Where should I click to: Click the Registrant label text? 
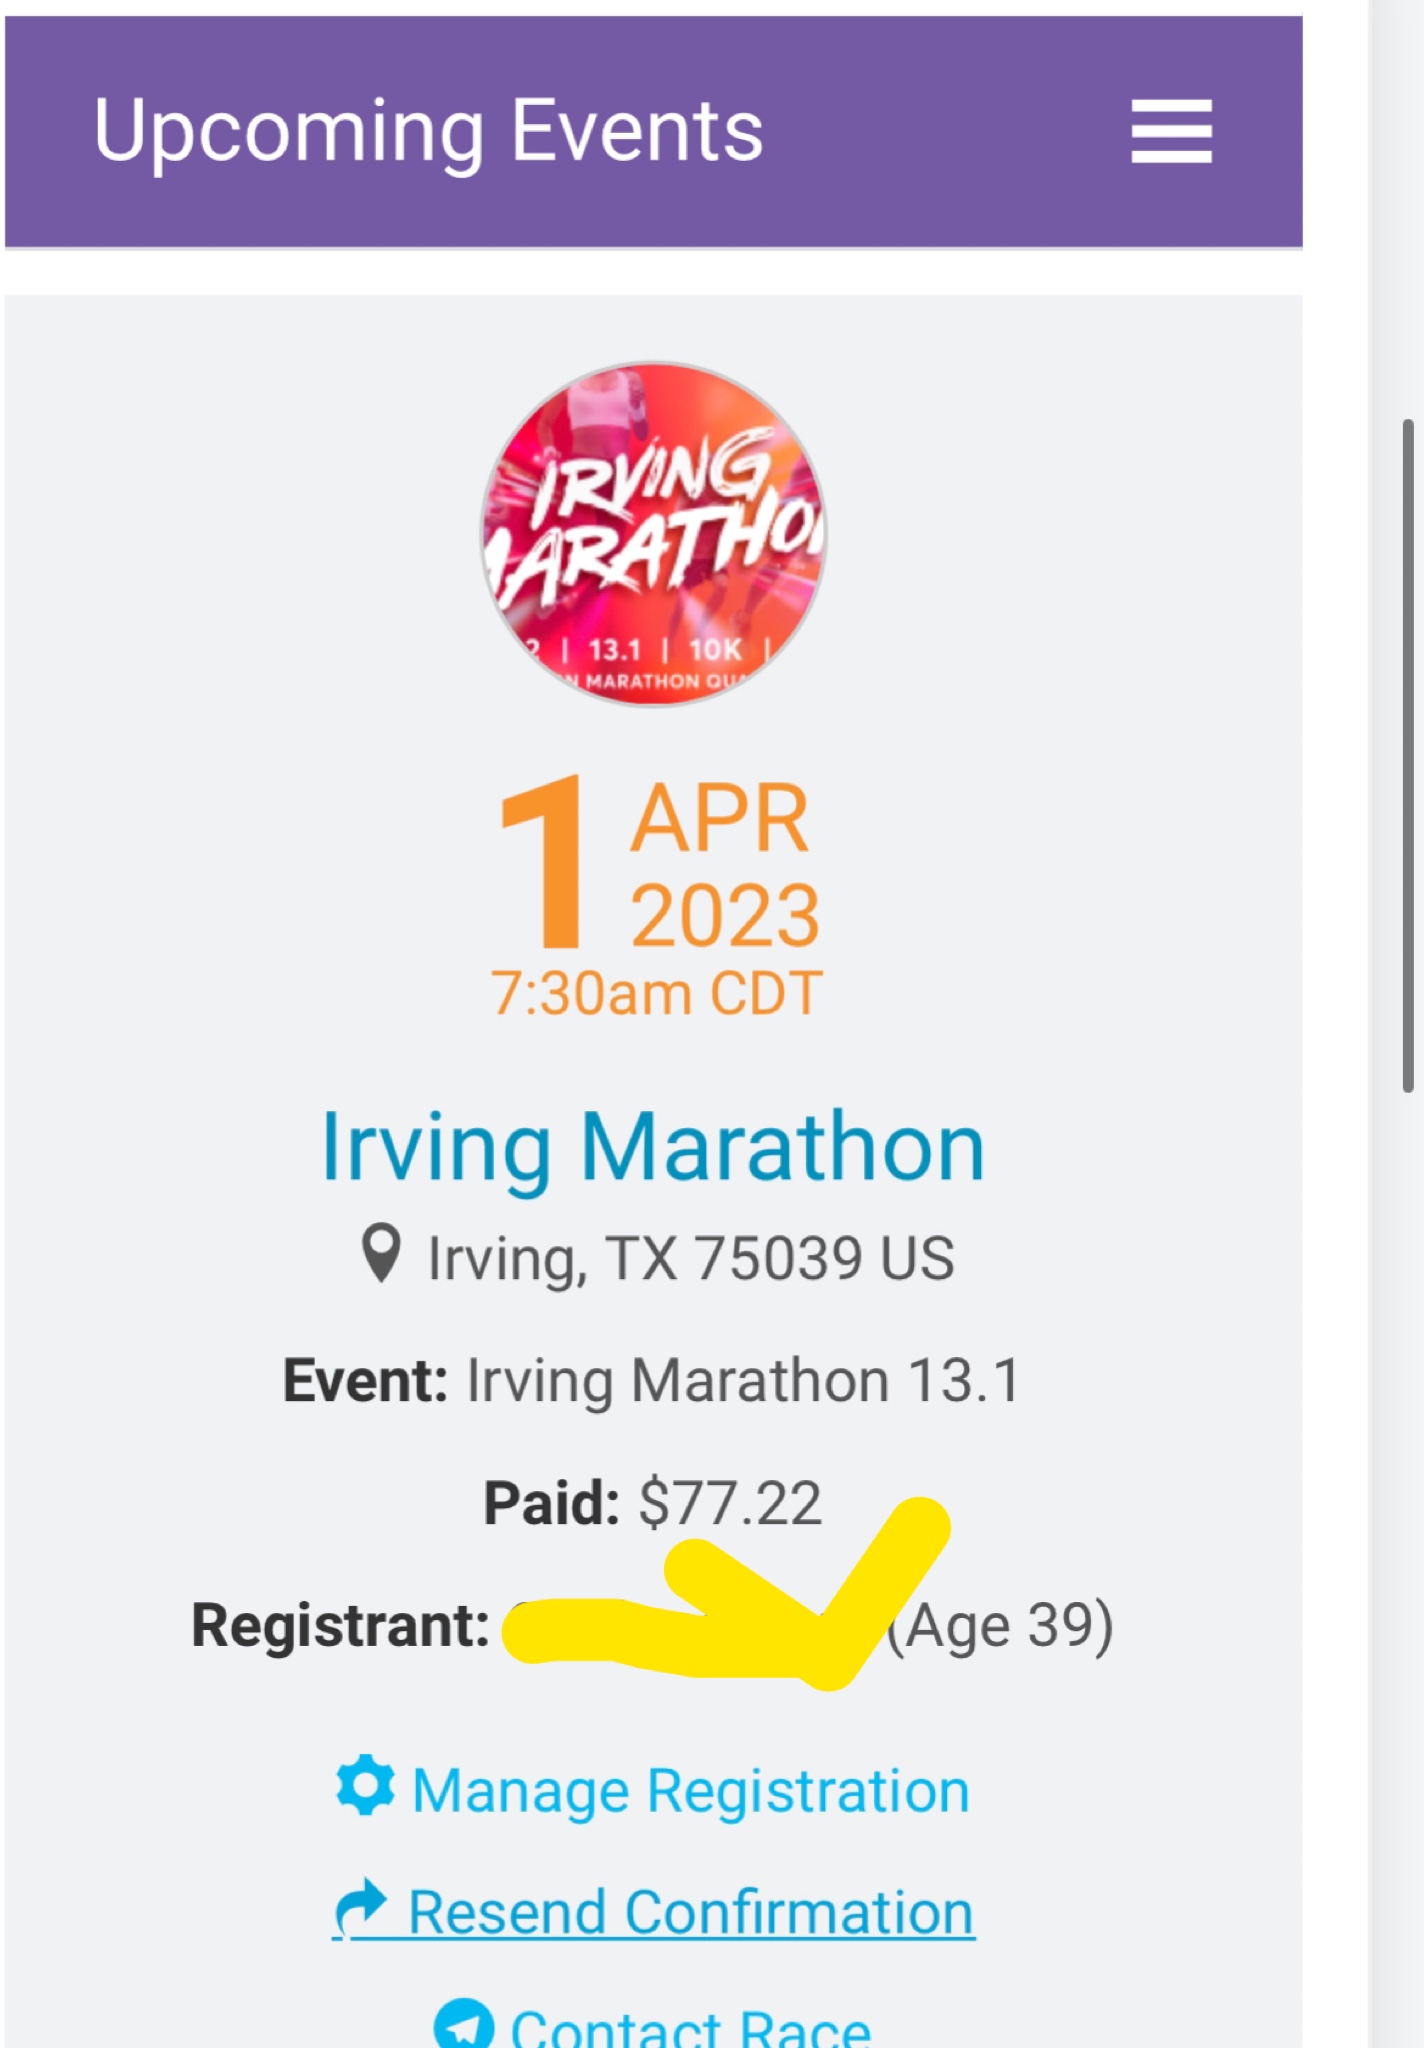pos(341,1625)
